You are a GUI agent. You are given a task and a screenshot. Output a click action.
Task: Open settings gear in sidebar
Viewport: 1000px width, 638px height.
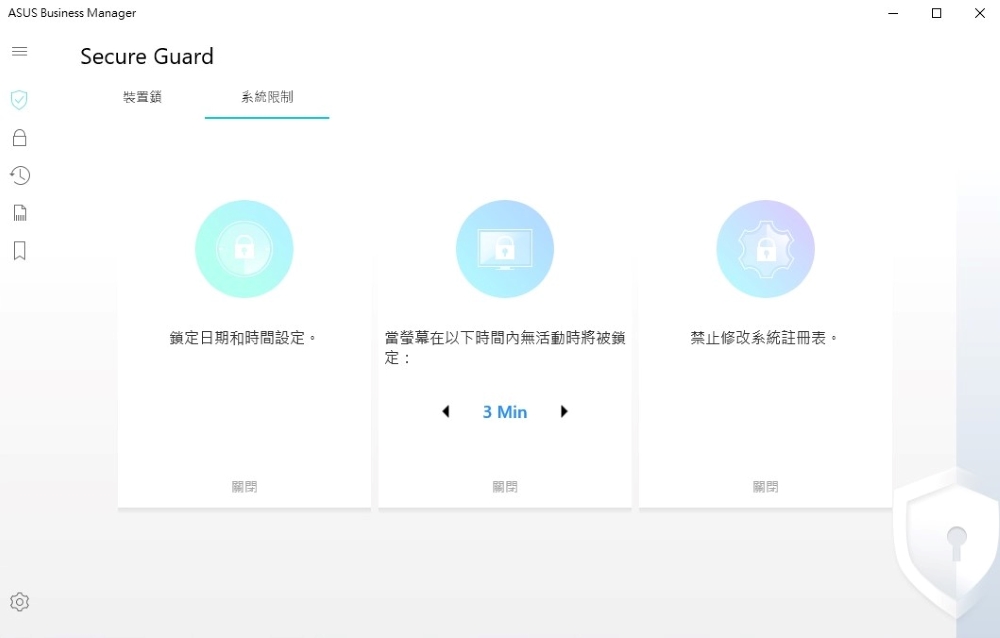[x=19, y=602]
